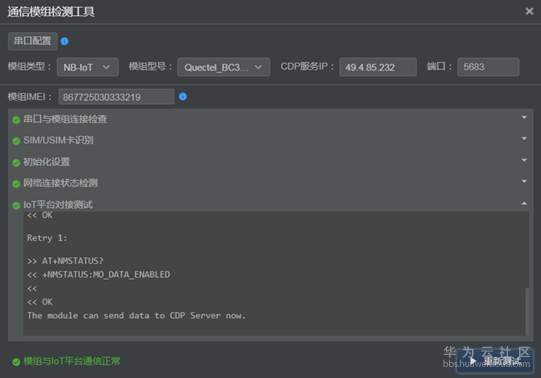Click the log output scrollbar
541x378 pixels.
pyautogui.click(x=527, y=311)
